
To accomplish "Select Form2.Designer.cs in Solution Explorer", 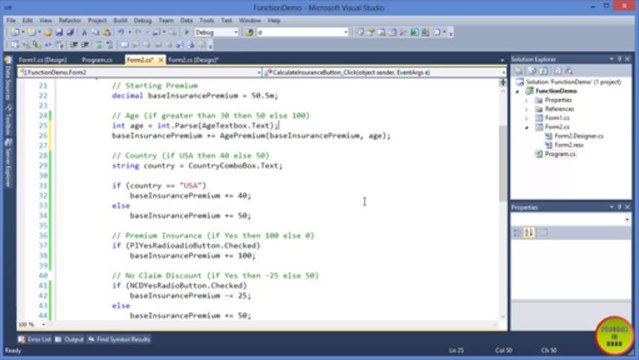I will point(579,136).
